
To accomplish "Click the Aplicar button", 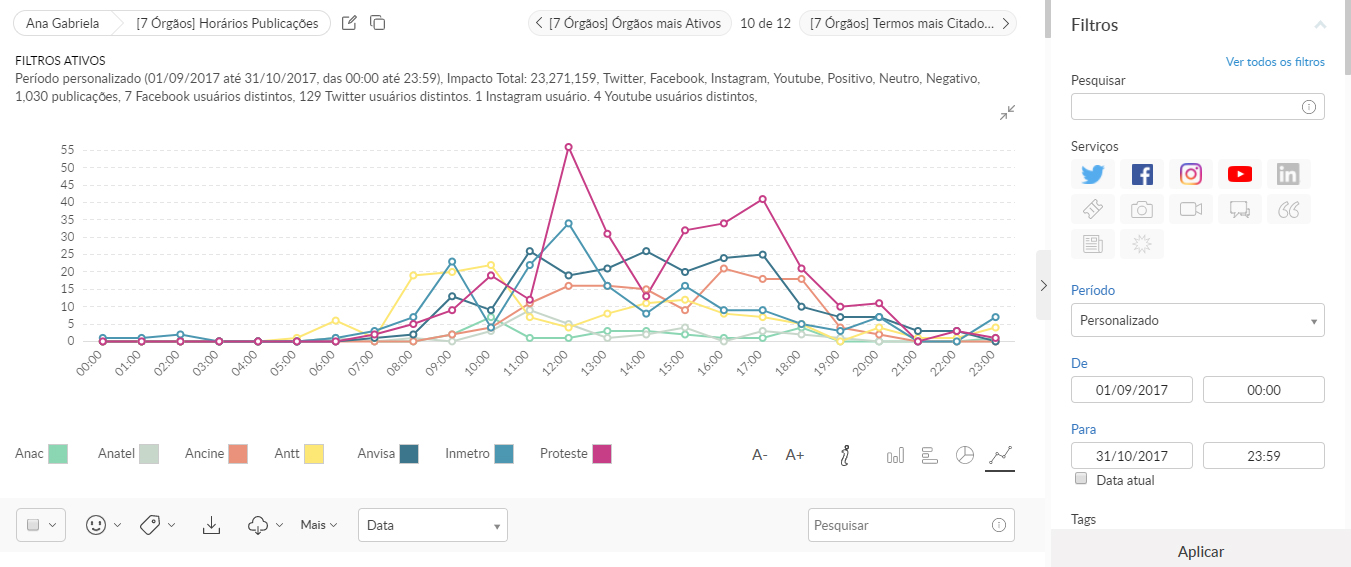I will 1200,551.
